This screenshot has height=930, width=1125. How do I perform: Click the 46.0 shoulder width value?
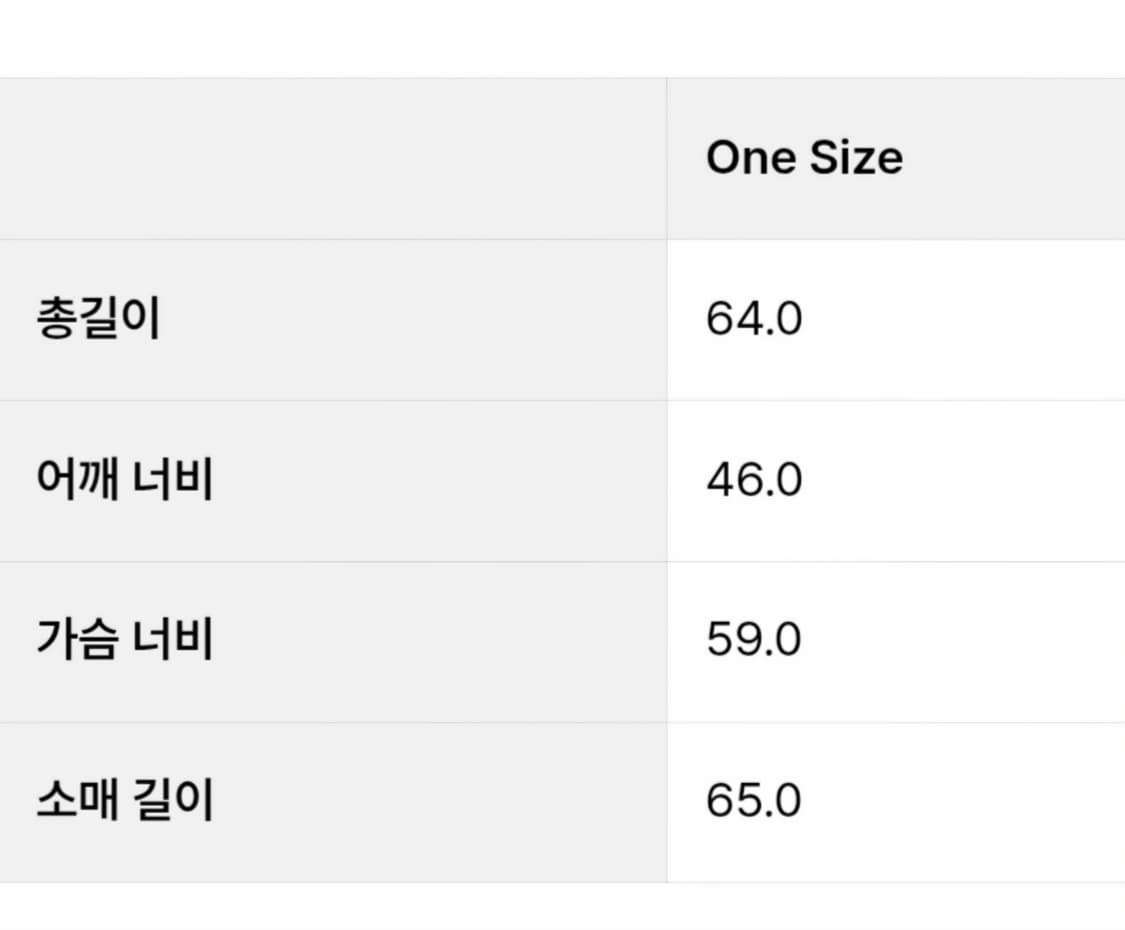(x=754, y=481)
